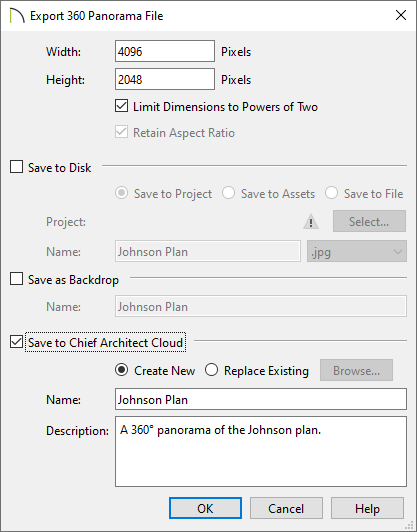Enable the Save to Disk checkbox

click(x=16, y=167)
